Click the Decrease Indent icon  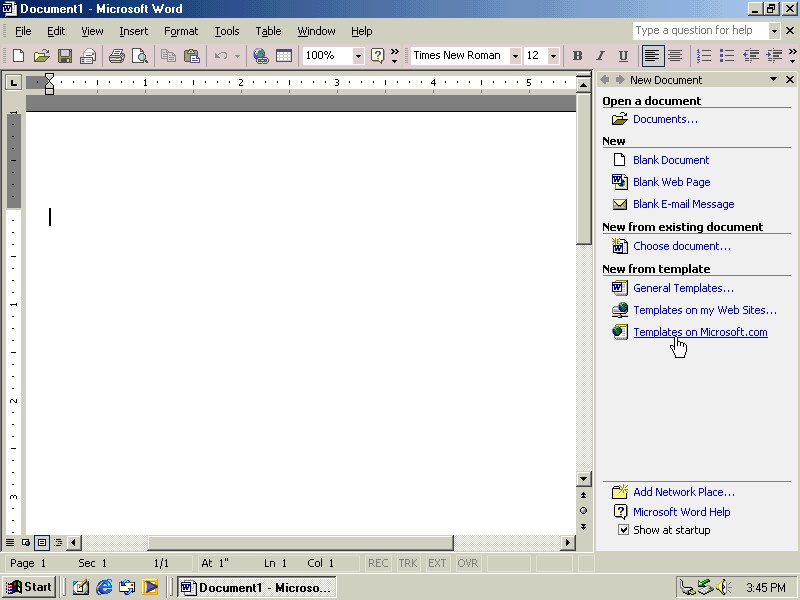coord(751,56)
